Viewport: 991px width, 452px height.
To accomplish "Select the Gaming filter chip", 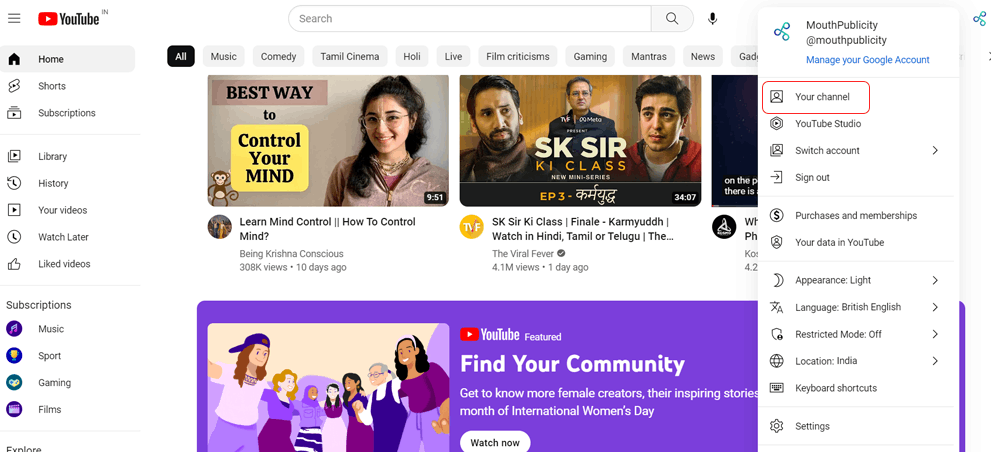I will (x=590, y=56).
